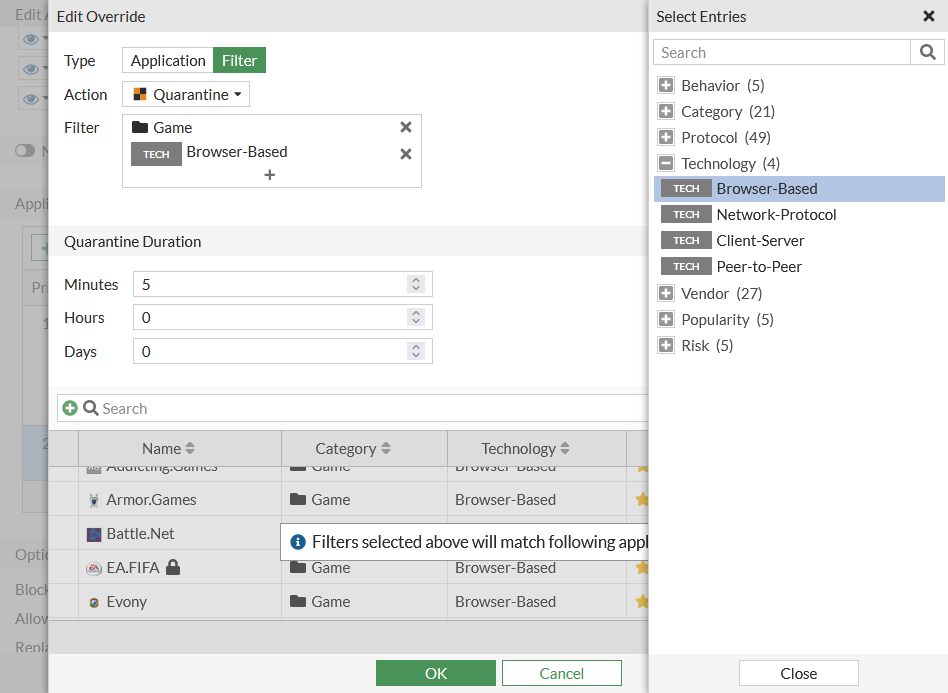This screenshot has height=693, width=948.
Task: Toggle the third eye visibility icon on the left
Action: click(33, 97)
